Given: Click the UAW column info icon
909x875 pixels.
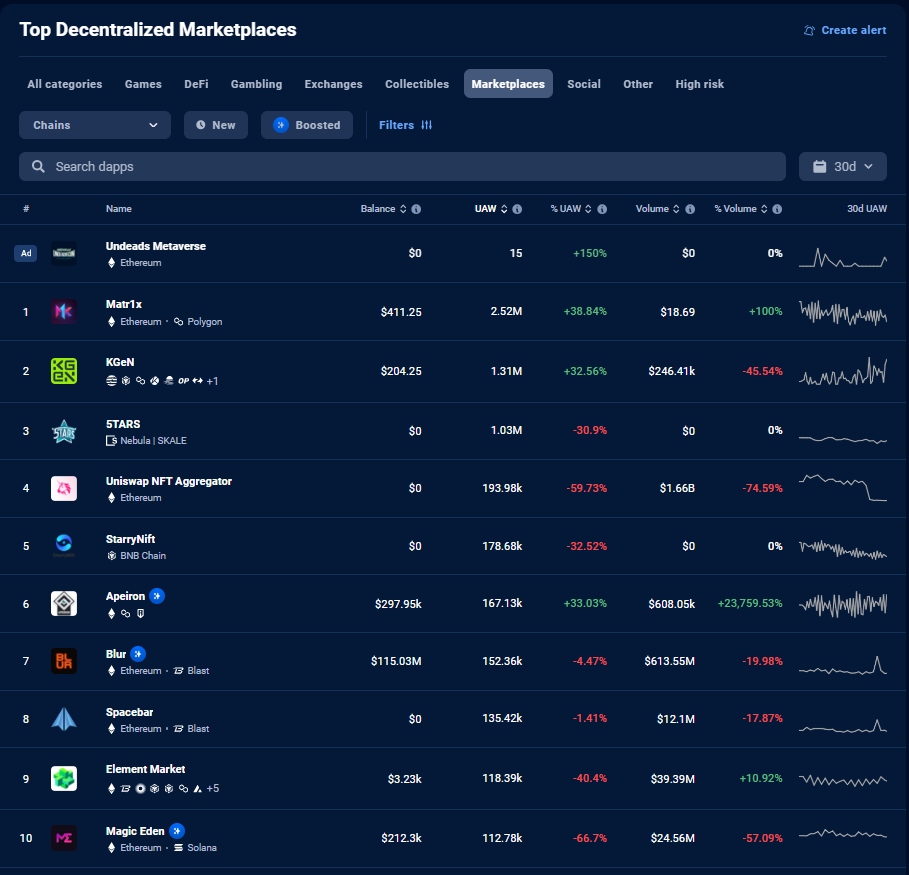Looking at the screenshot, I should [x=517, y=209].
